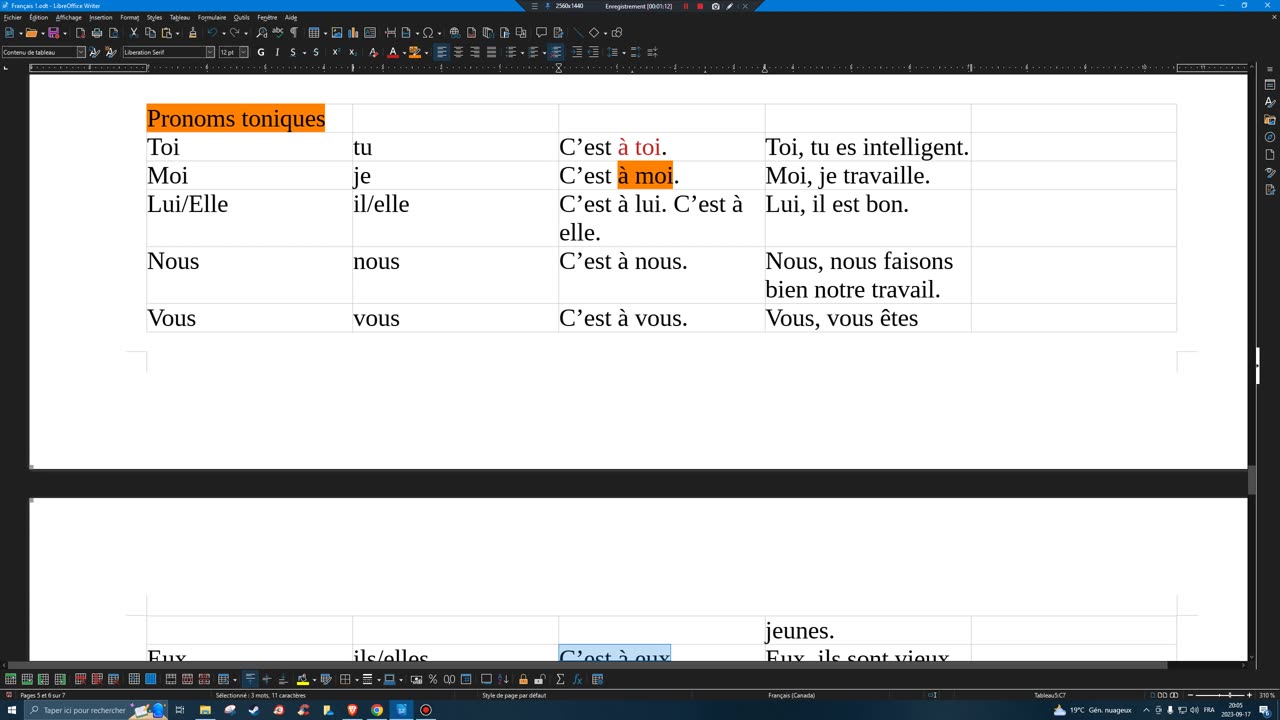This screenshot has height=720, width=1280.
Task: Click the Sum (Sigma) icon in table toolbar
Action: (x=560, y=679)
